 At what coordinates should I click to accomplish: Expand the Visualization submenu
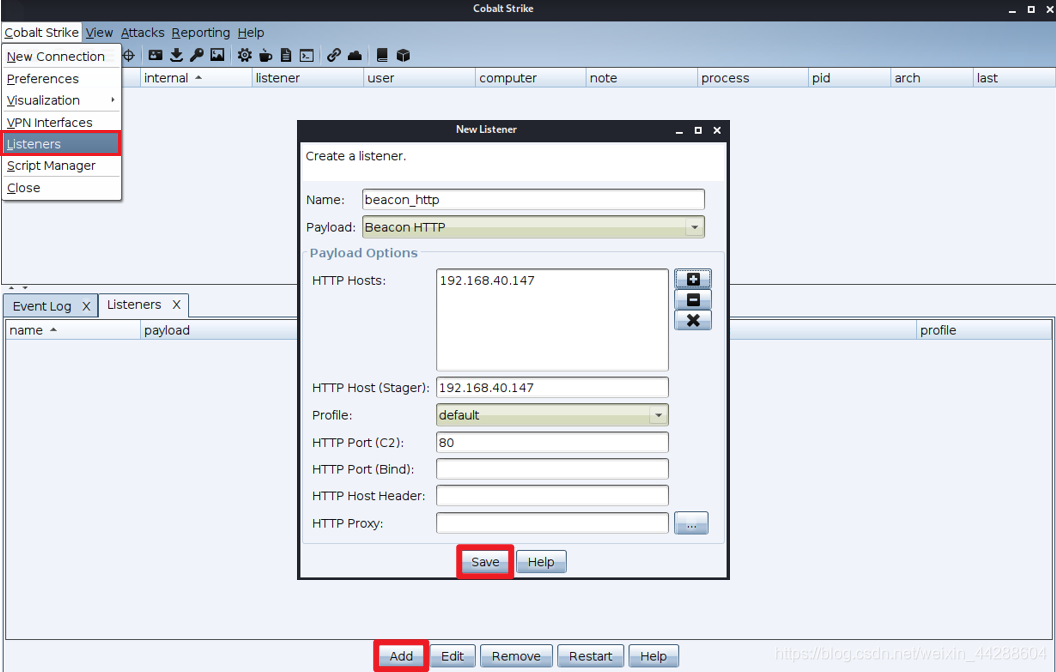[x=61, y=100]
